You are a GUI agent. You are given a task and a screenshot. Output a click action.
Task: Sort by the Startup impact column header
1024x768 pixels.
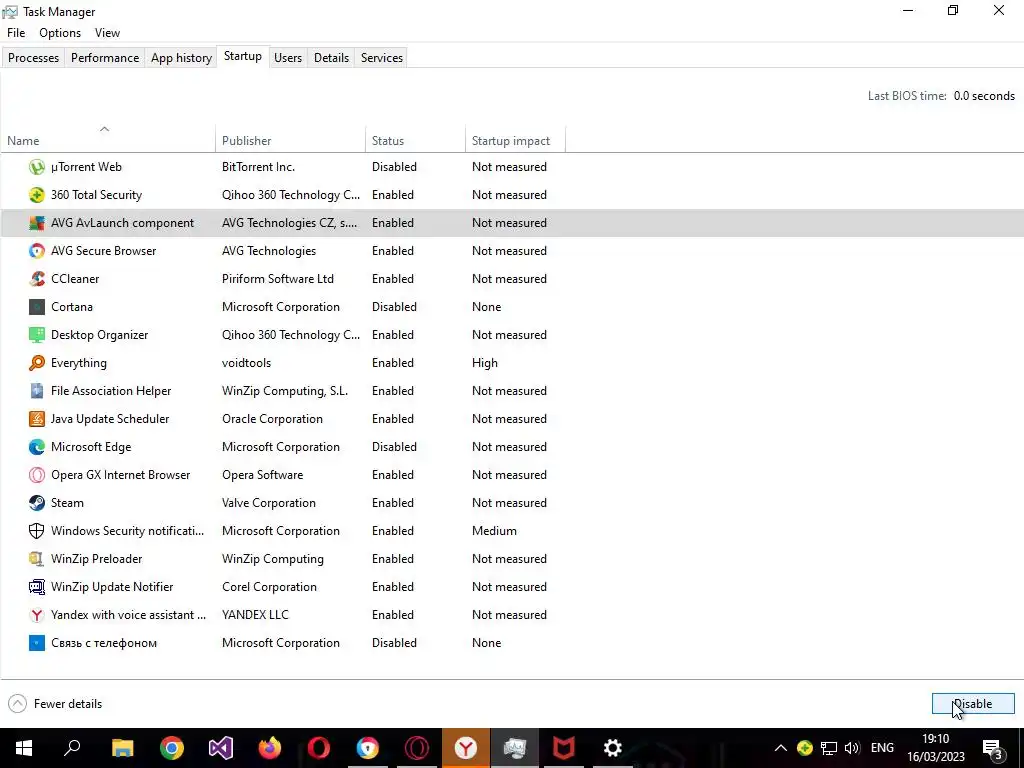pyautogui.click(x=515, y=140)
